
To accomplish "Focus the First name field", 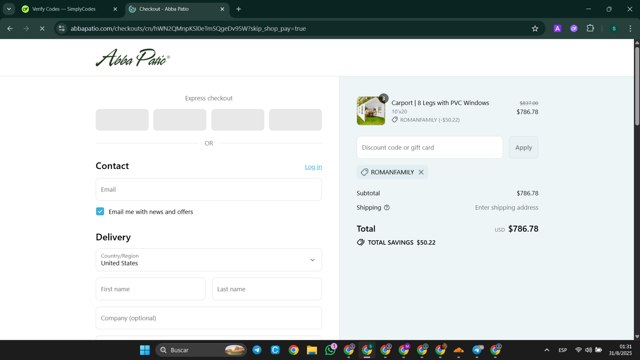I will click(151, 289).
